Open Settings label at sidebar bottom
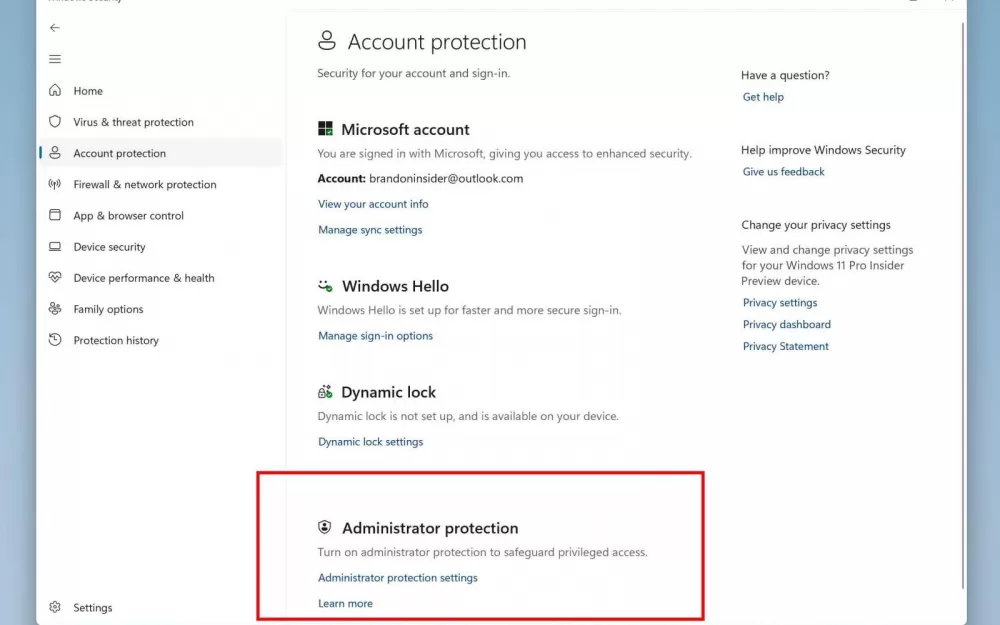 [92, 608]
